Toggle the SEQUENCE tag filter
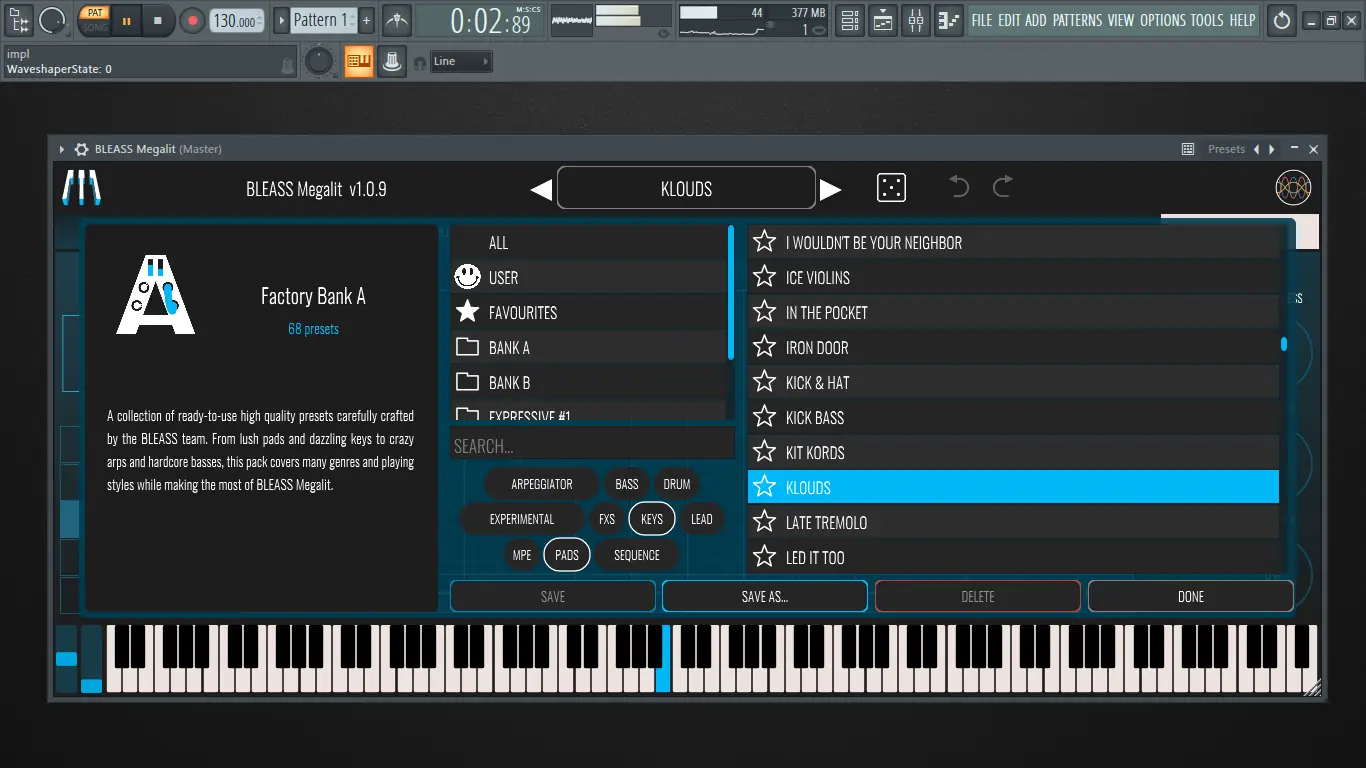 (637, 555)
